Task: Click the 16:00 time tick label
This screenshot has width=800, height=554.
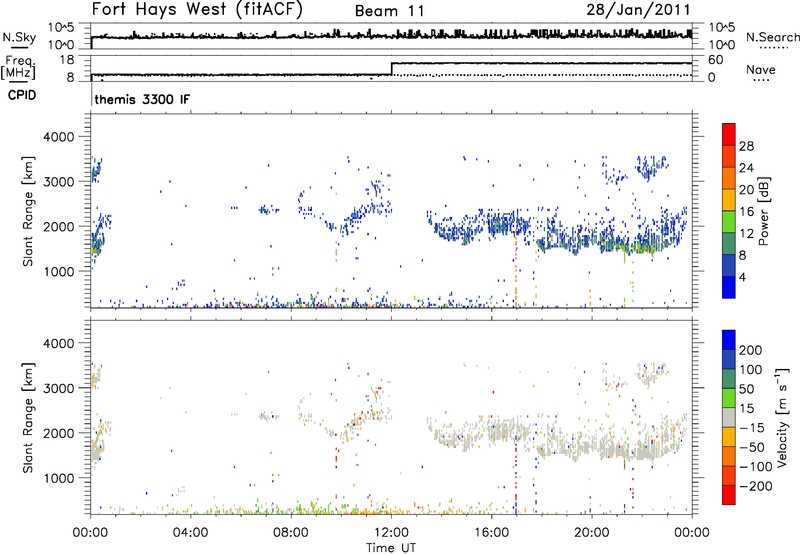Action: (491, 533)
